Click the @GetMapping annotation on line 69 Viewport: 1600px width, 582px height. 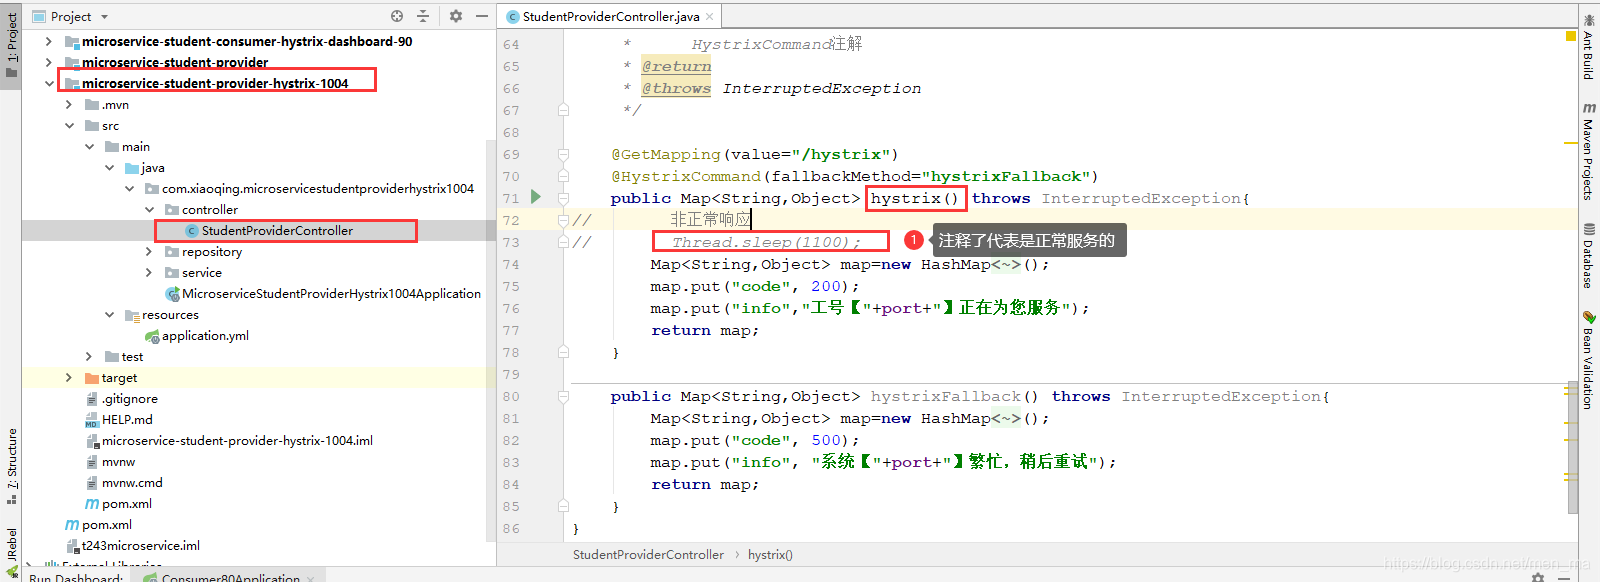[666, 154]
